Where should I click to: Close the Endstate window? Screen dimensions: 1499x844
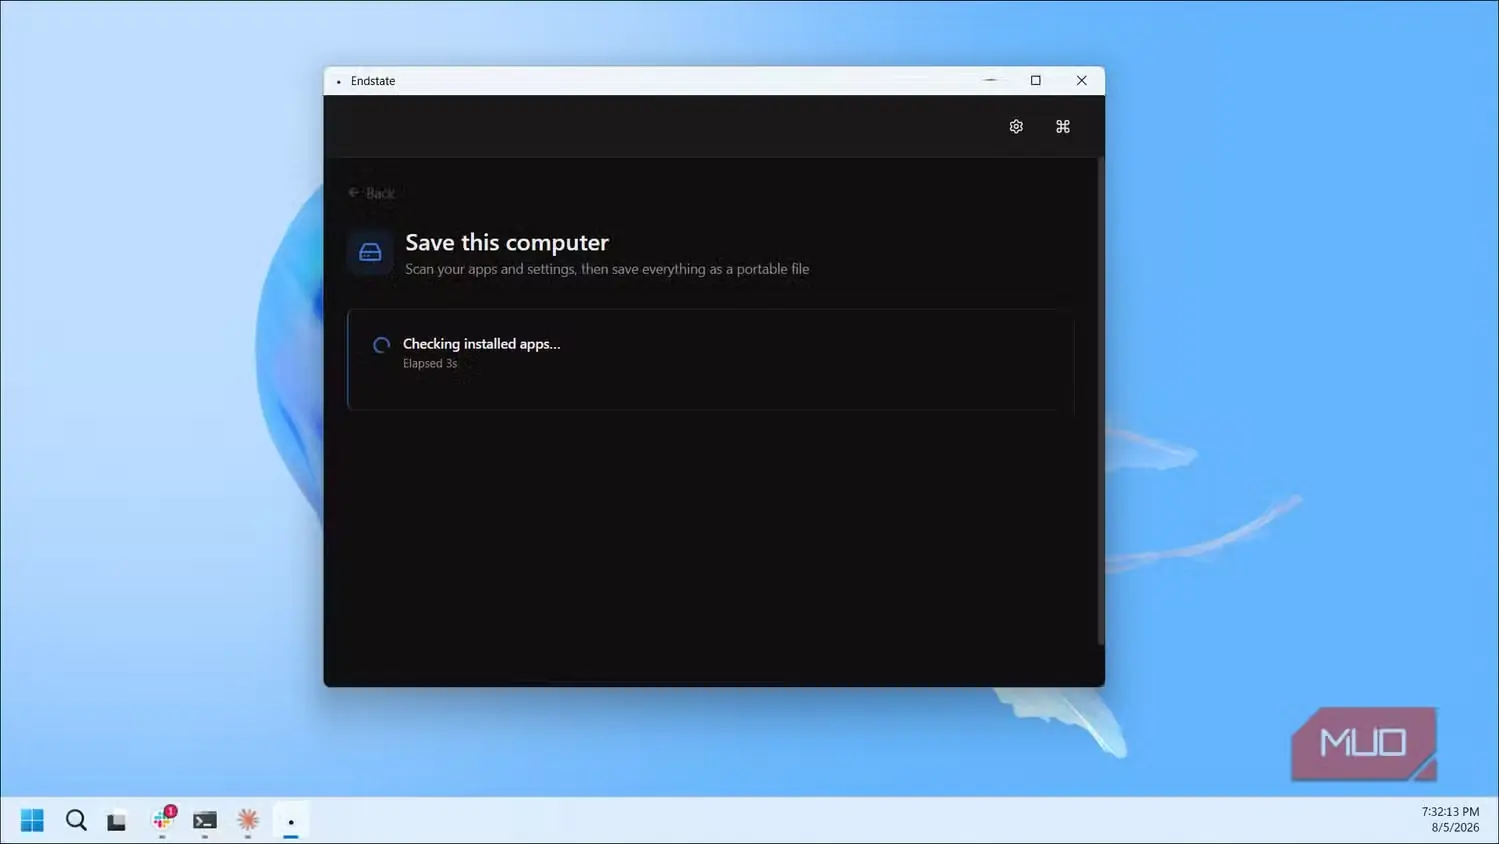pyautogui.click(x=1081, y=81)
